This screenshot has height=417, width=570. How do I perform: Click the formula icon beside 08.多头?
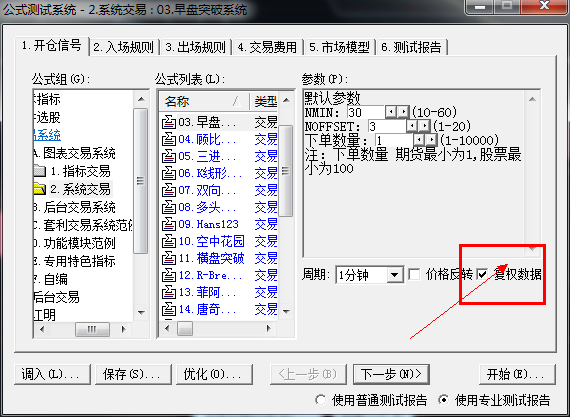(169, 207)
